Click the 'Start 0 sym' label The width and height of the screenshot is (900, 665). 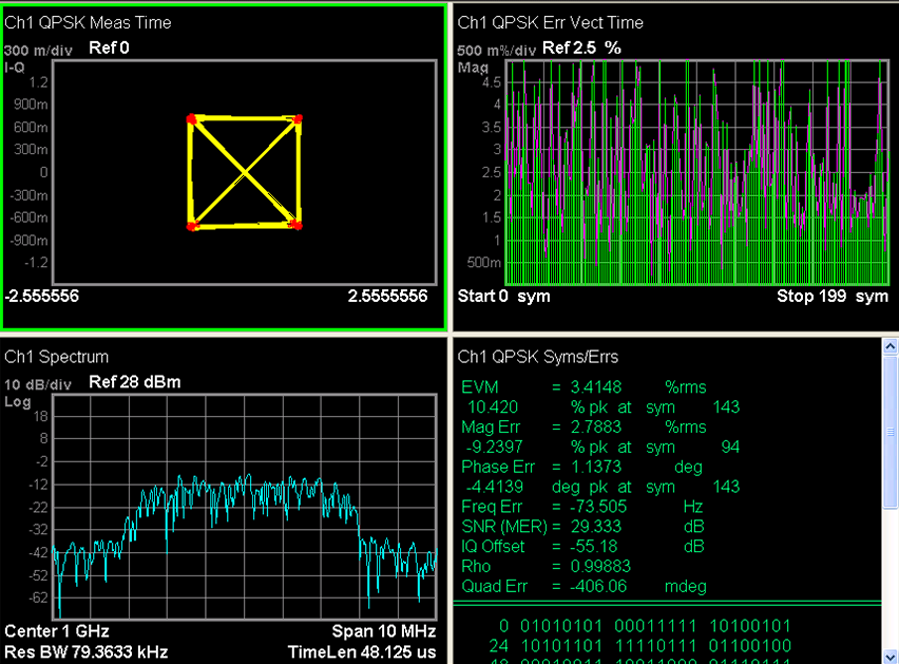tap(504, 296)
